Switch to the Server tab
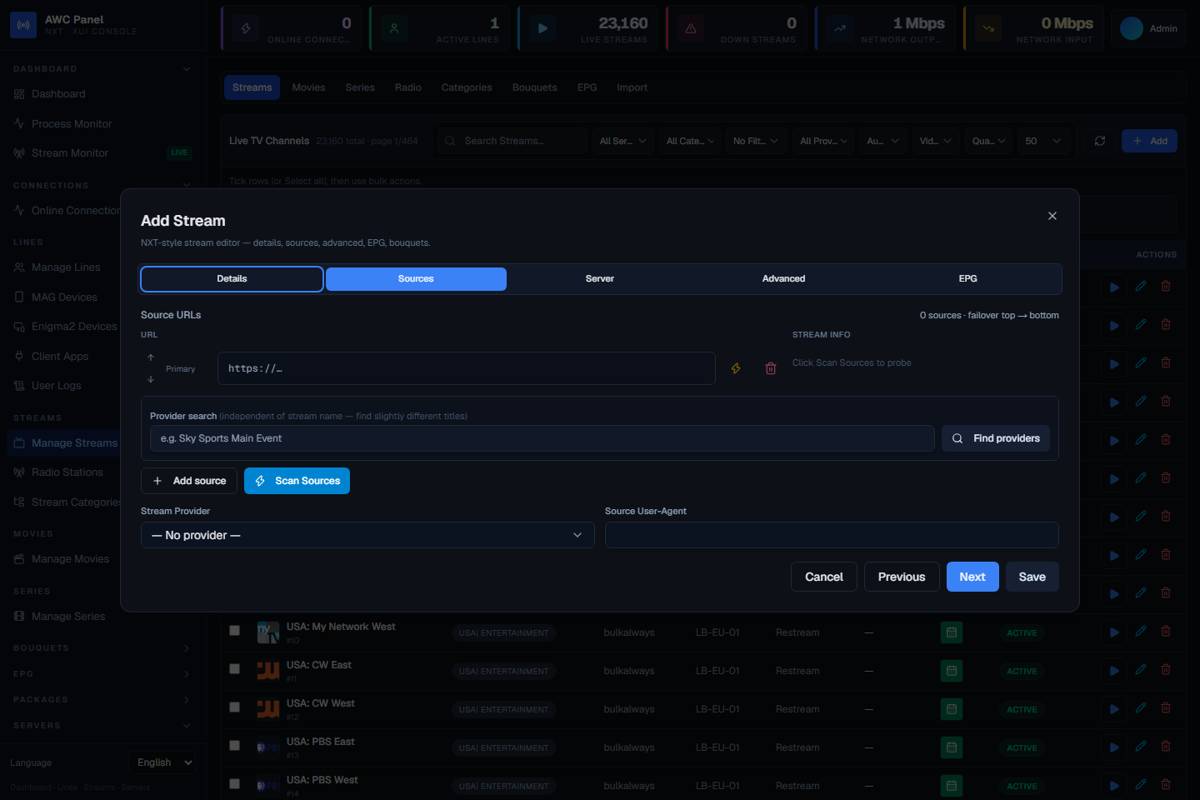Screen dimensions: 1200x800 (600, 279)
